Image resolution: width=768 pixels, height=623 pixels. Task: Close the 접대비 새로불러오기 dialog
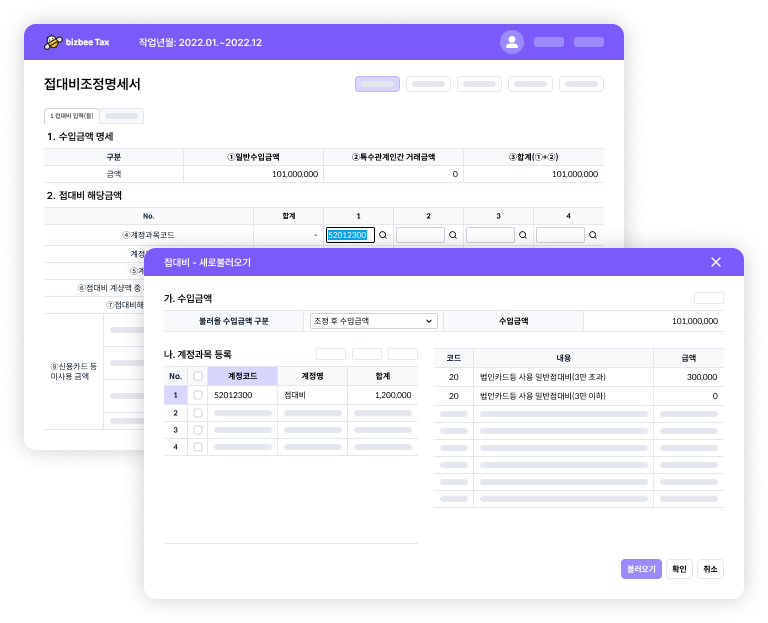(x=715, y=262)
